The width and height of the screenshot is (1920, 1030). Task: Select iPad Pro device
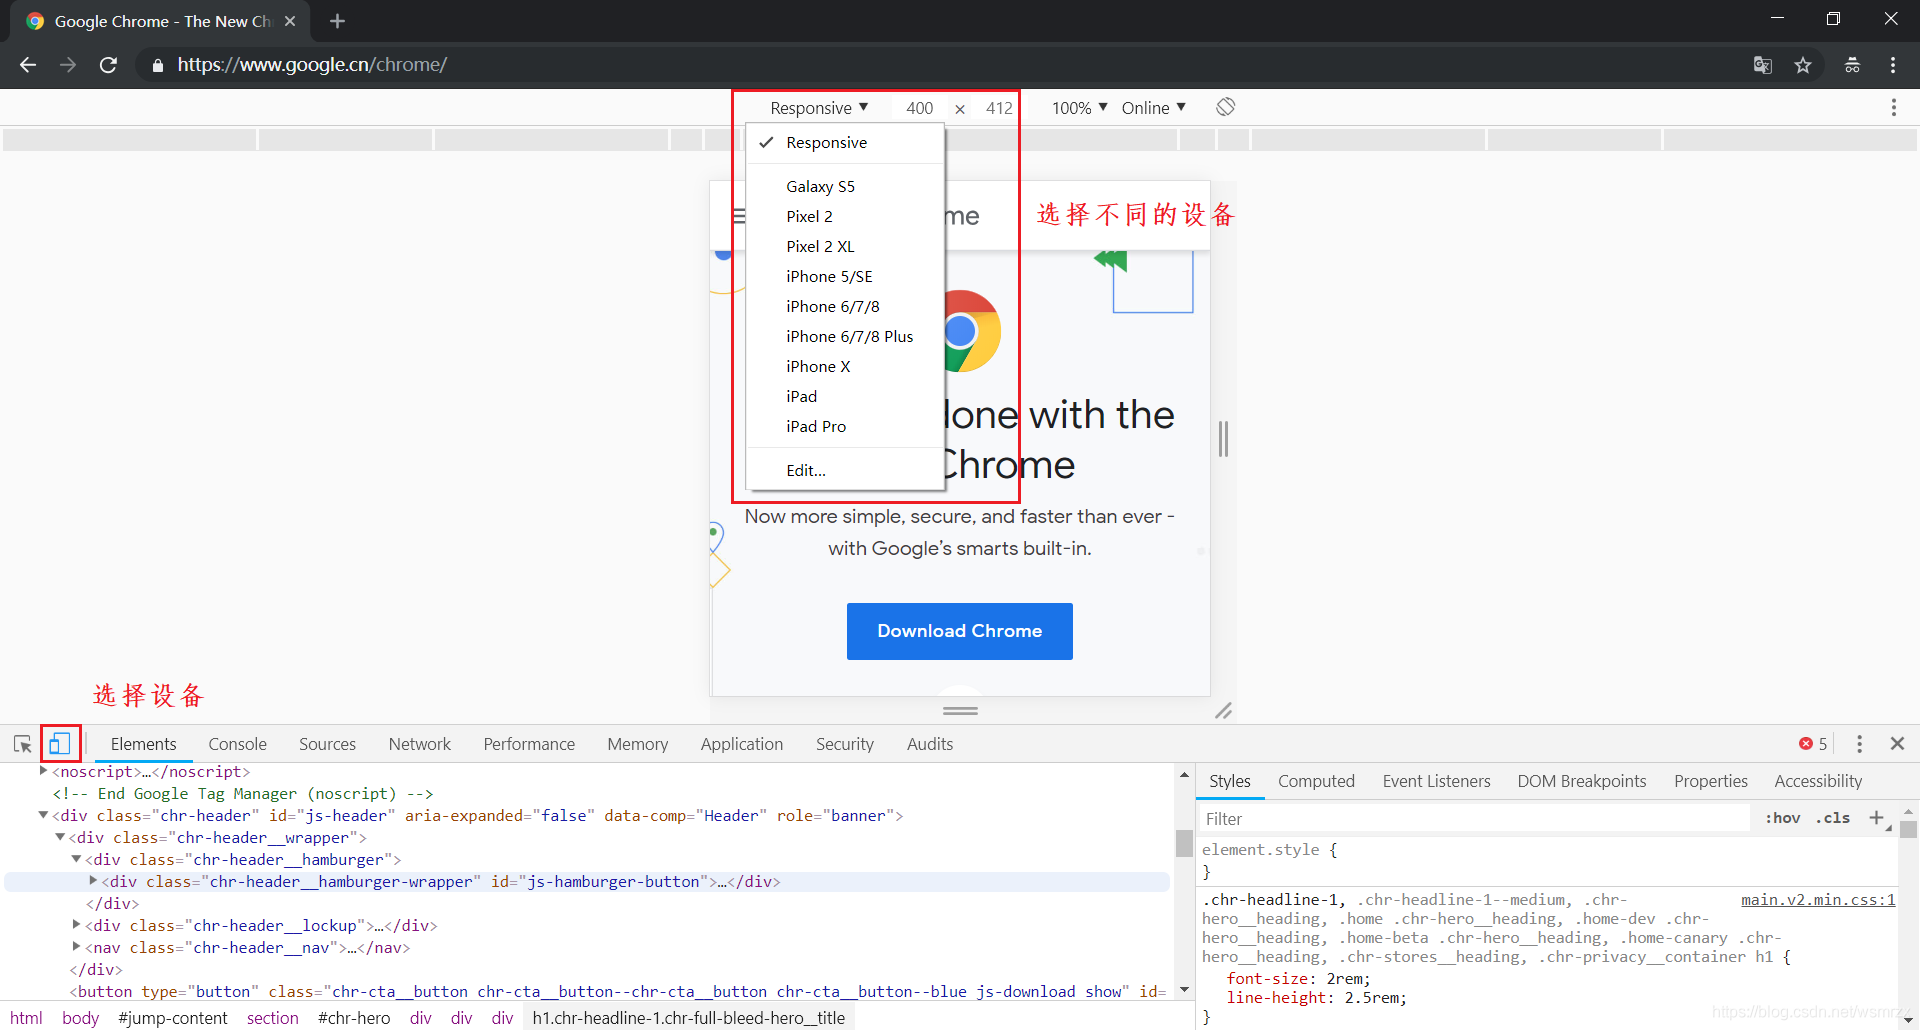(x=846, y=427)
